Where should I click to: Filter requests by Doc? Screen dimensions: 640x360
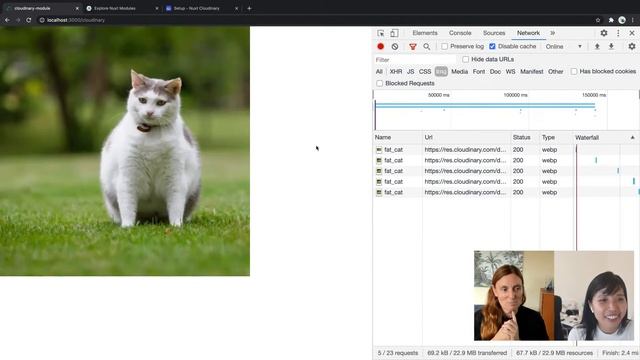(x=495, y=71)
